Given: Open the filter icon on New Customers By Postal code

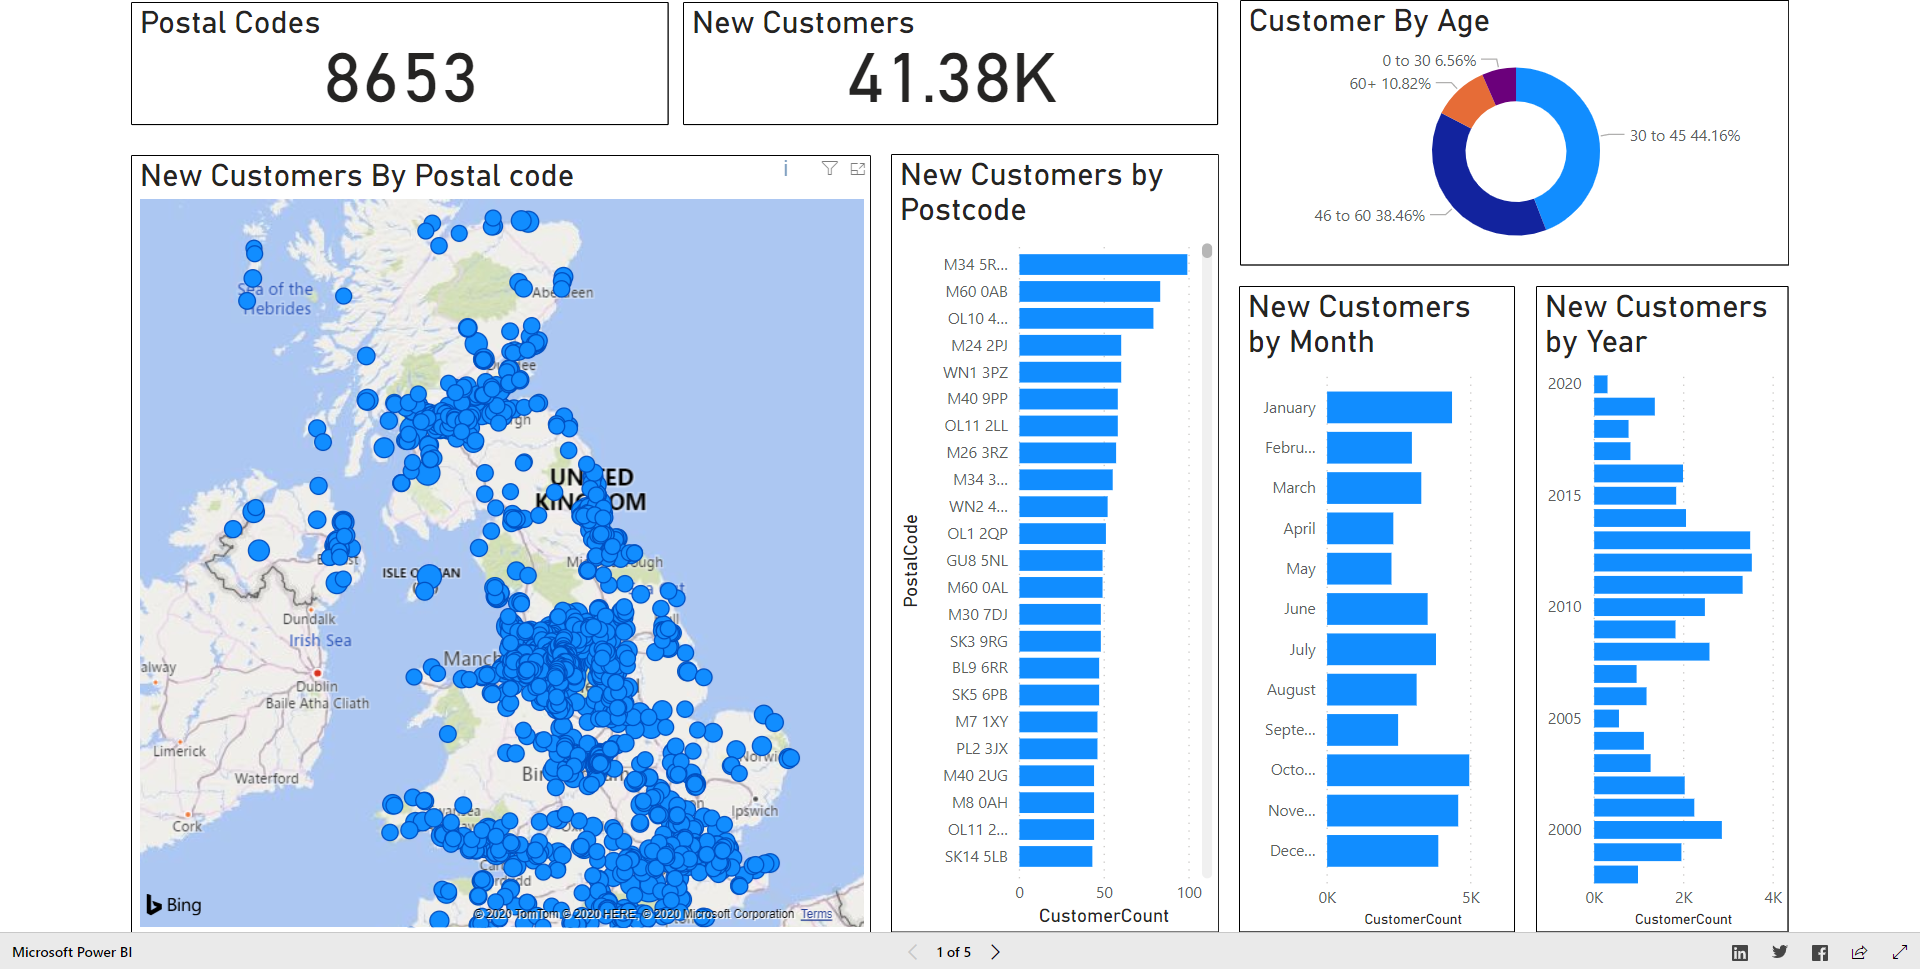Looking at the screenshot, I should click(x=829, y=169).
